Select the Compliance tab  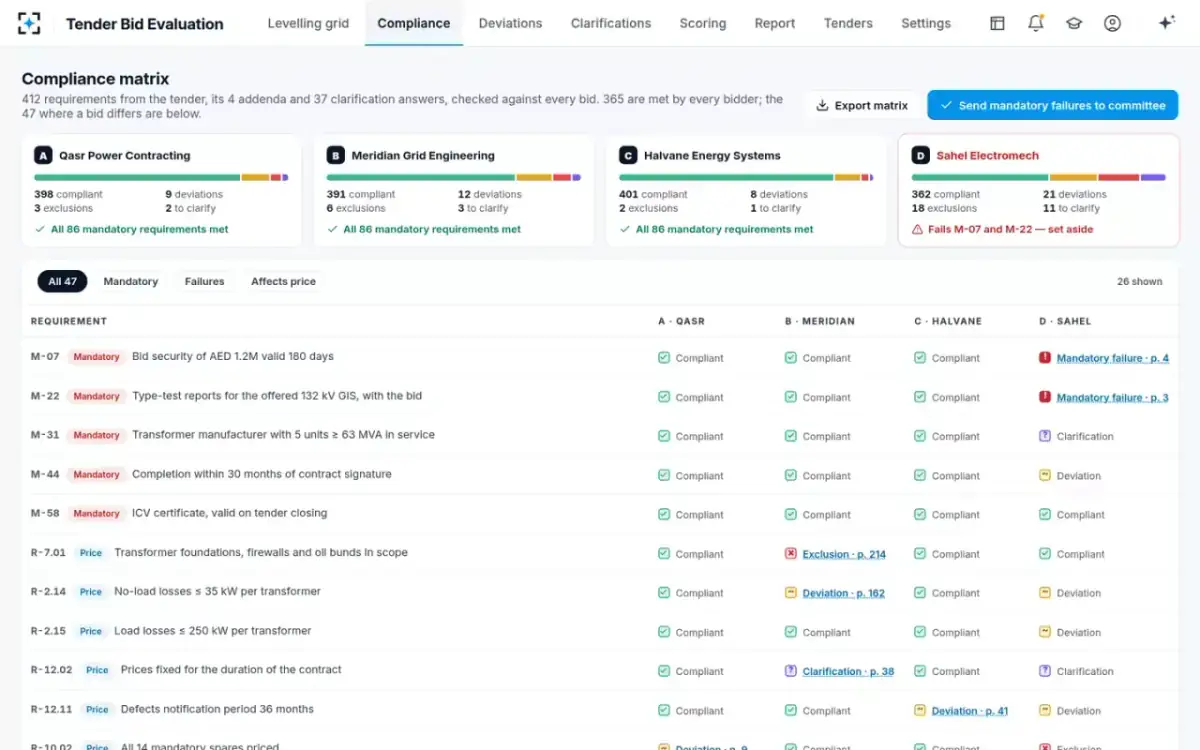tap(414, 23)
